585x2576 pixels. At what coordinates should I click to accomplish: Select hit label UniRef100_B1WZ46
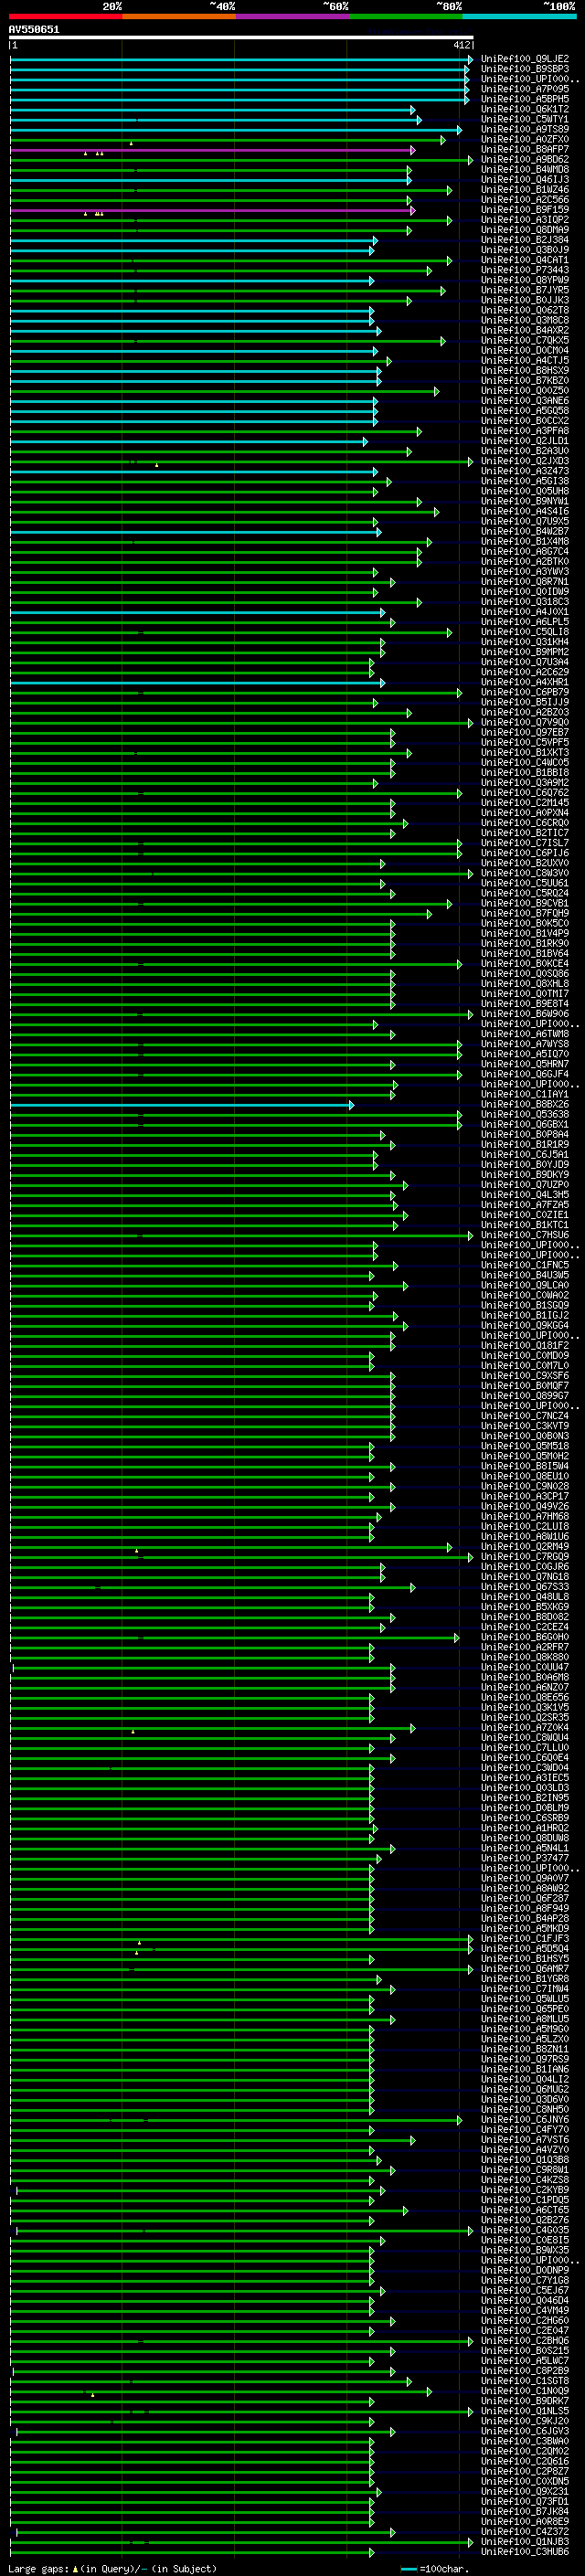[525, 190]
